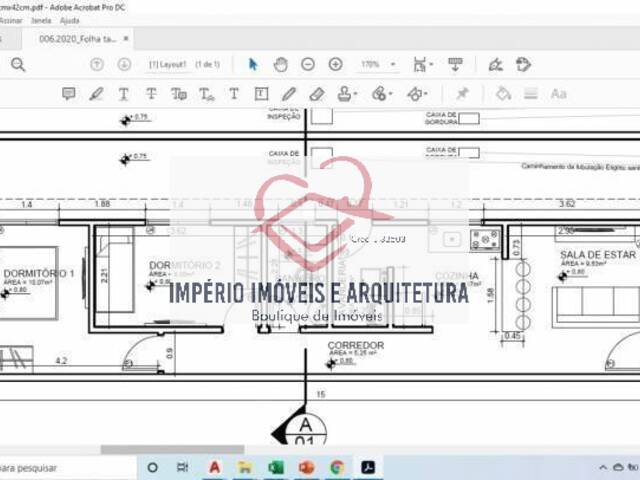Click the Cortana circle icon

point(153,468)
